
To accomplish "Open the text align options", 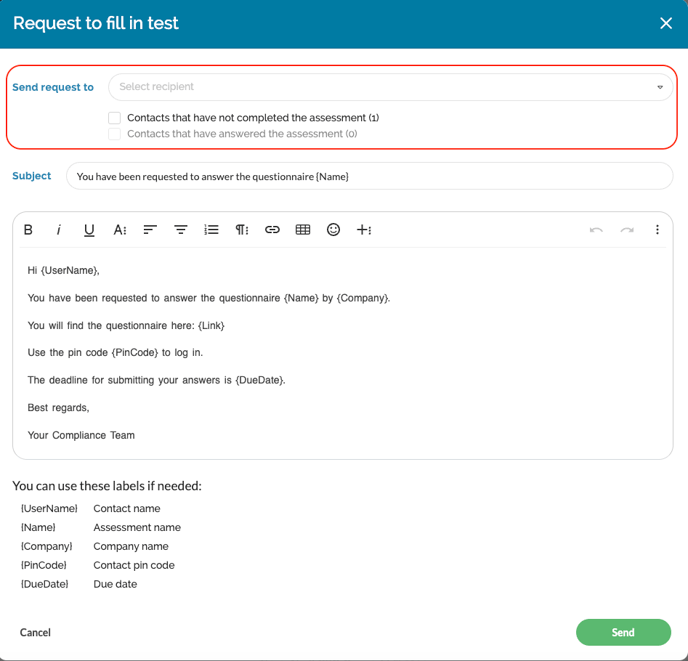I will [x=150, y=230].
